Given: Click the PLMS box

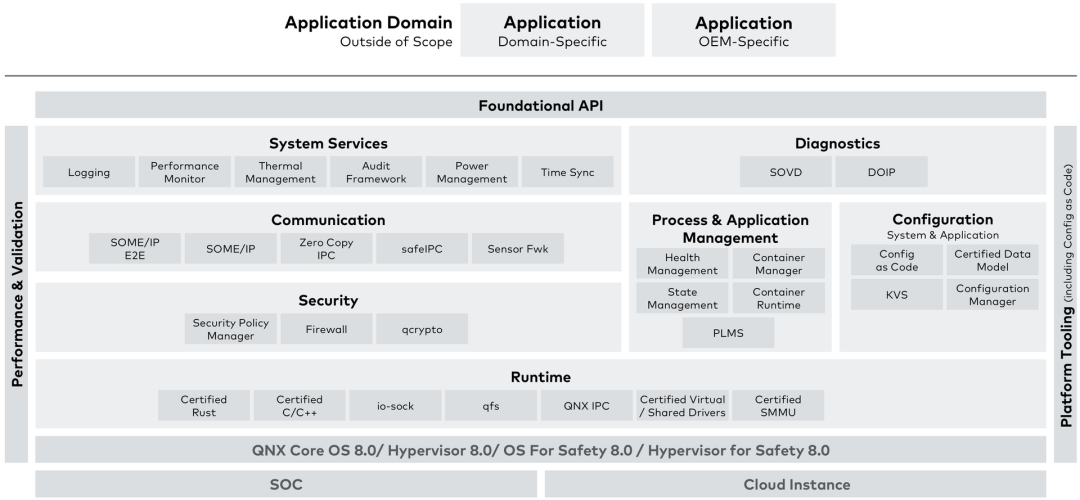Looking at the screenshot, I should tap(729, 333).
